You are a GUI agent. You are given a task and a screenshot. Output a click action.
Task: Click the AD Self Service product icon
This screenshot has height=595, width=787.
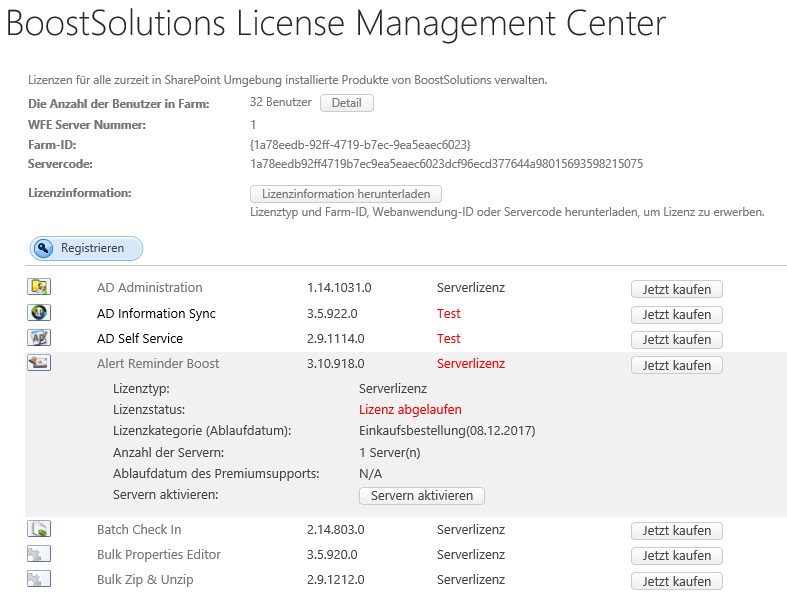39,337
